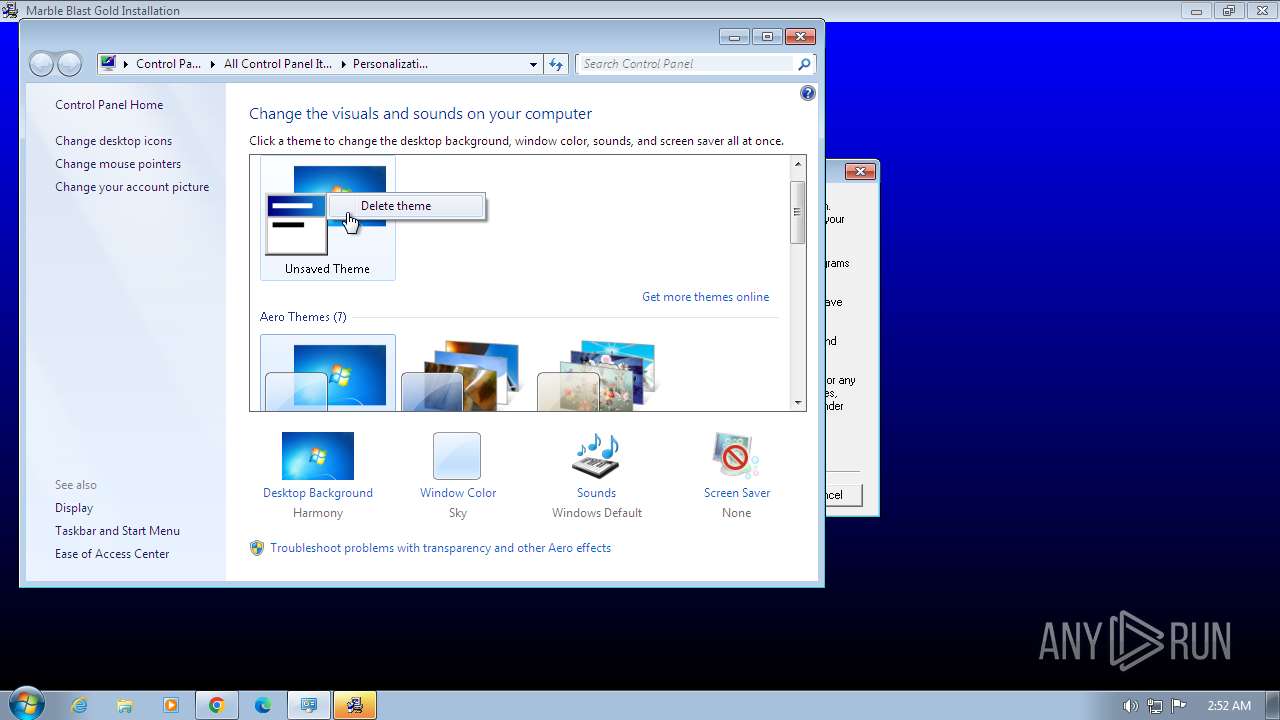Open Get more themes online link
This screenshot has height=720, width=1280.
705,297
